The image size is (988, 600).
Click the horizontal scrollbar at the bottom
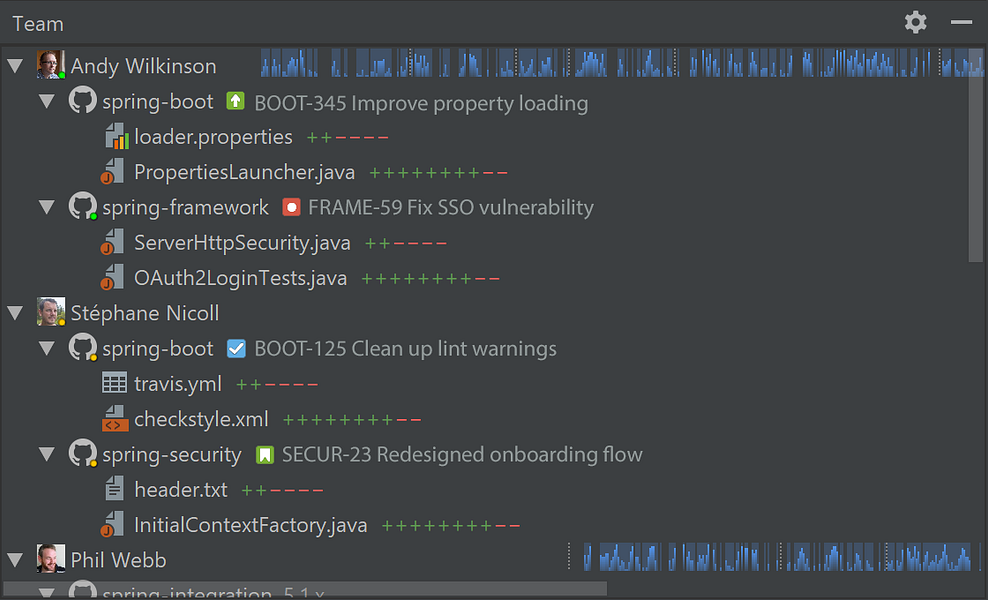pyautogui.click(x=305, y=588)
